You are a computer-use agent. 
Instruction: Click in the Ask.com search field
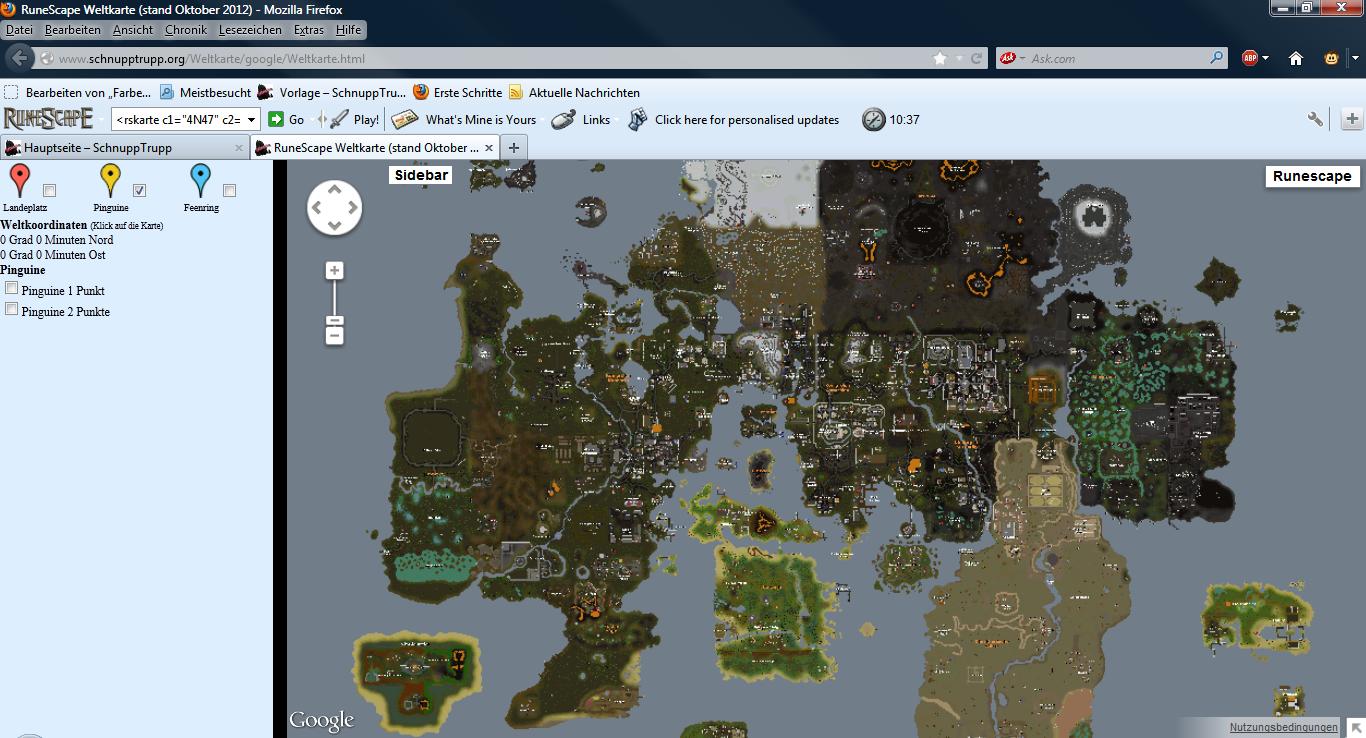pyautogui.click(x=1115, y=58)
